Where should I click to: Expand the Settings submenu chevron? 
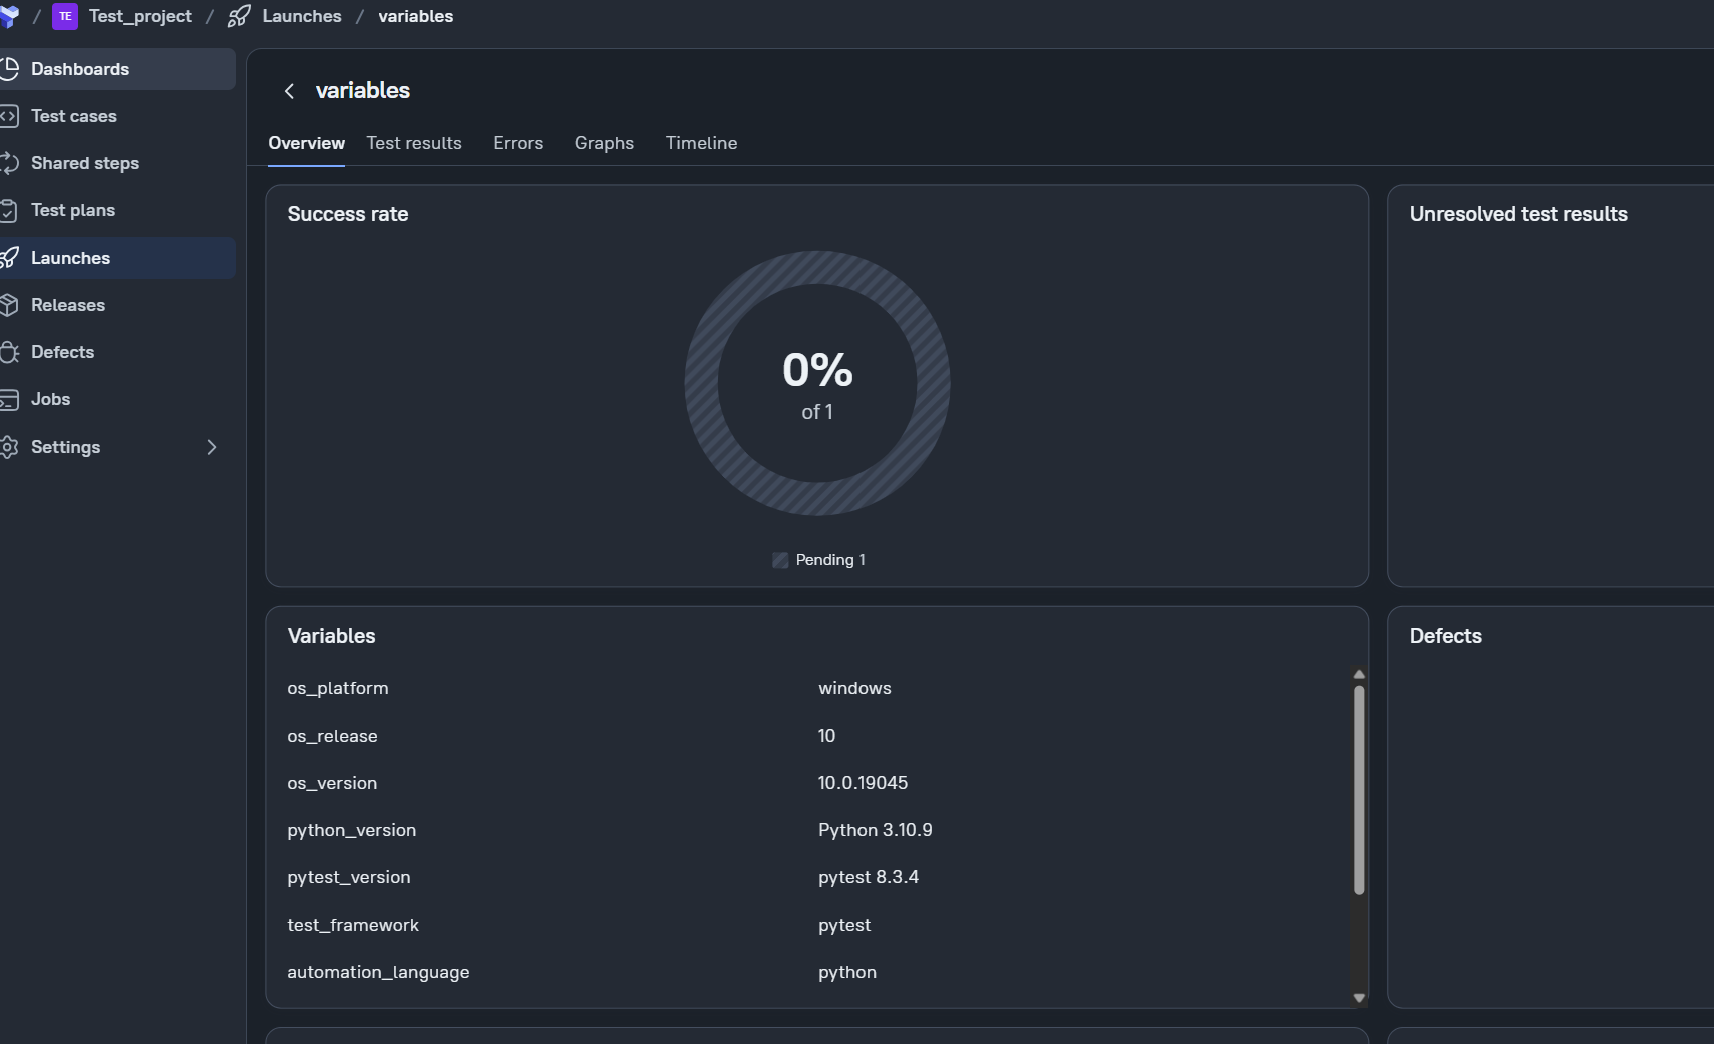(x=211, y=447)
